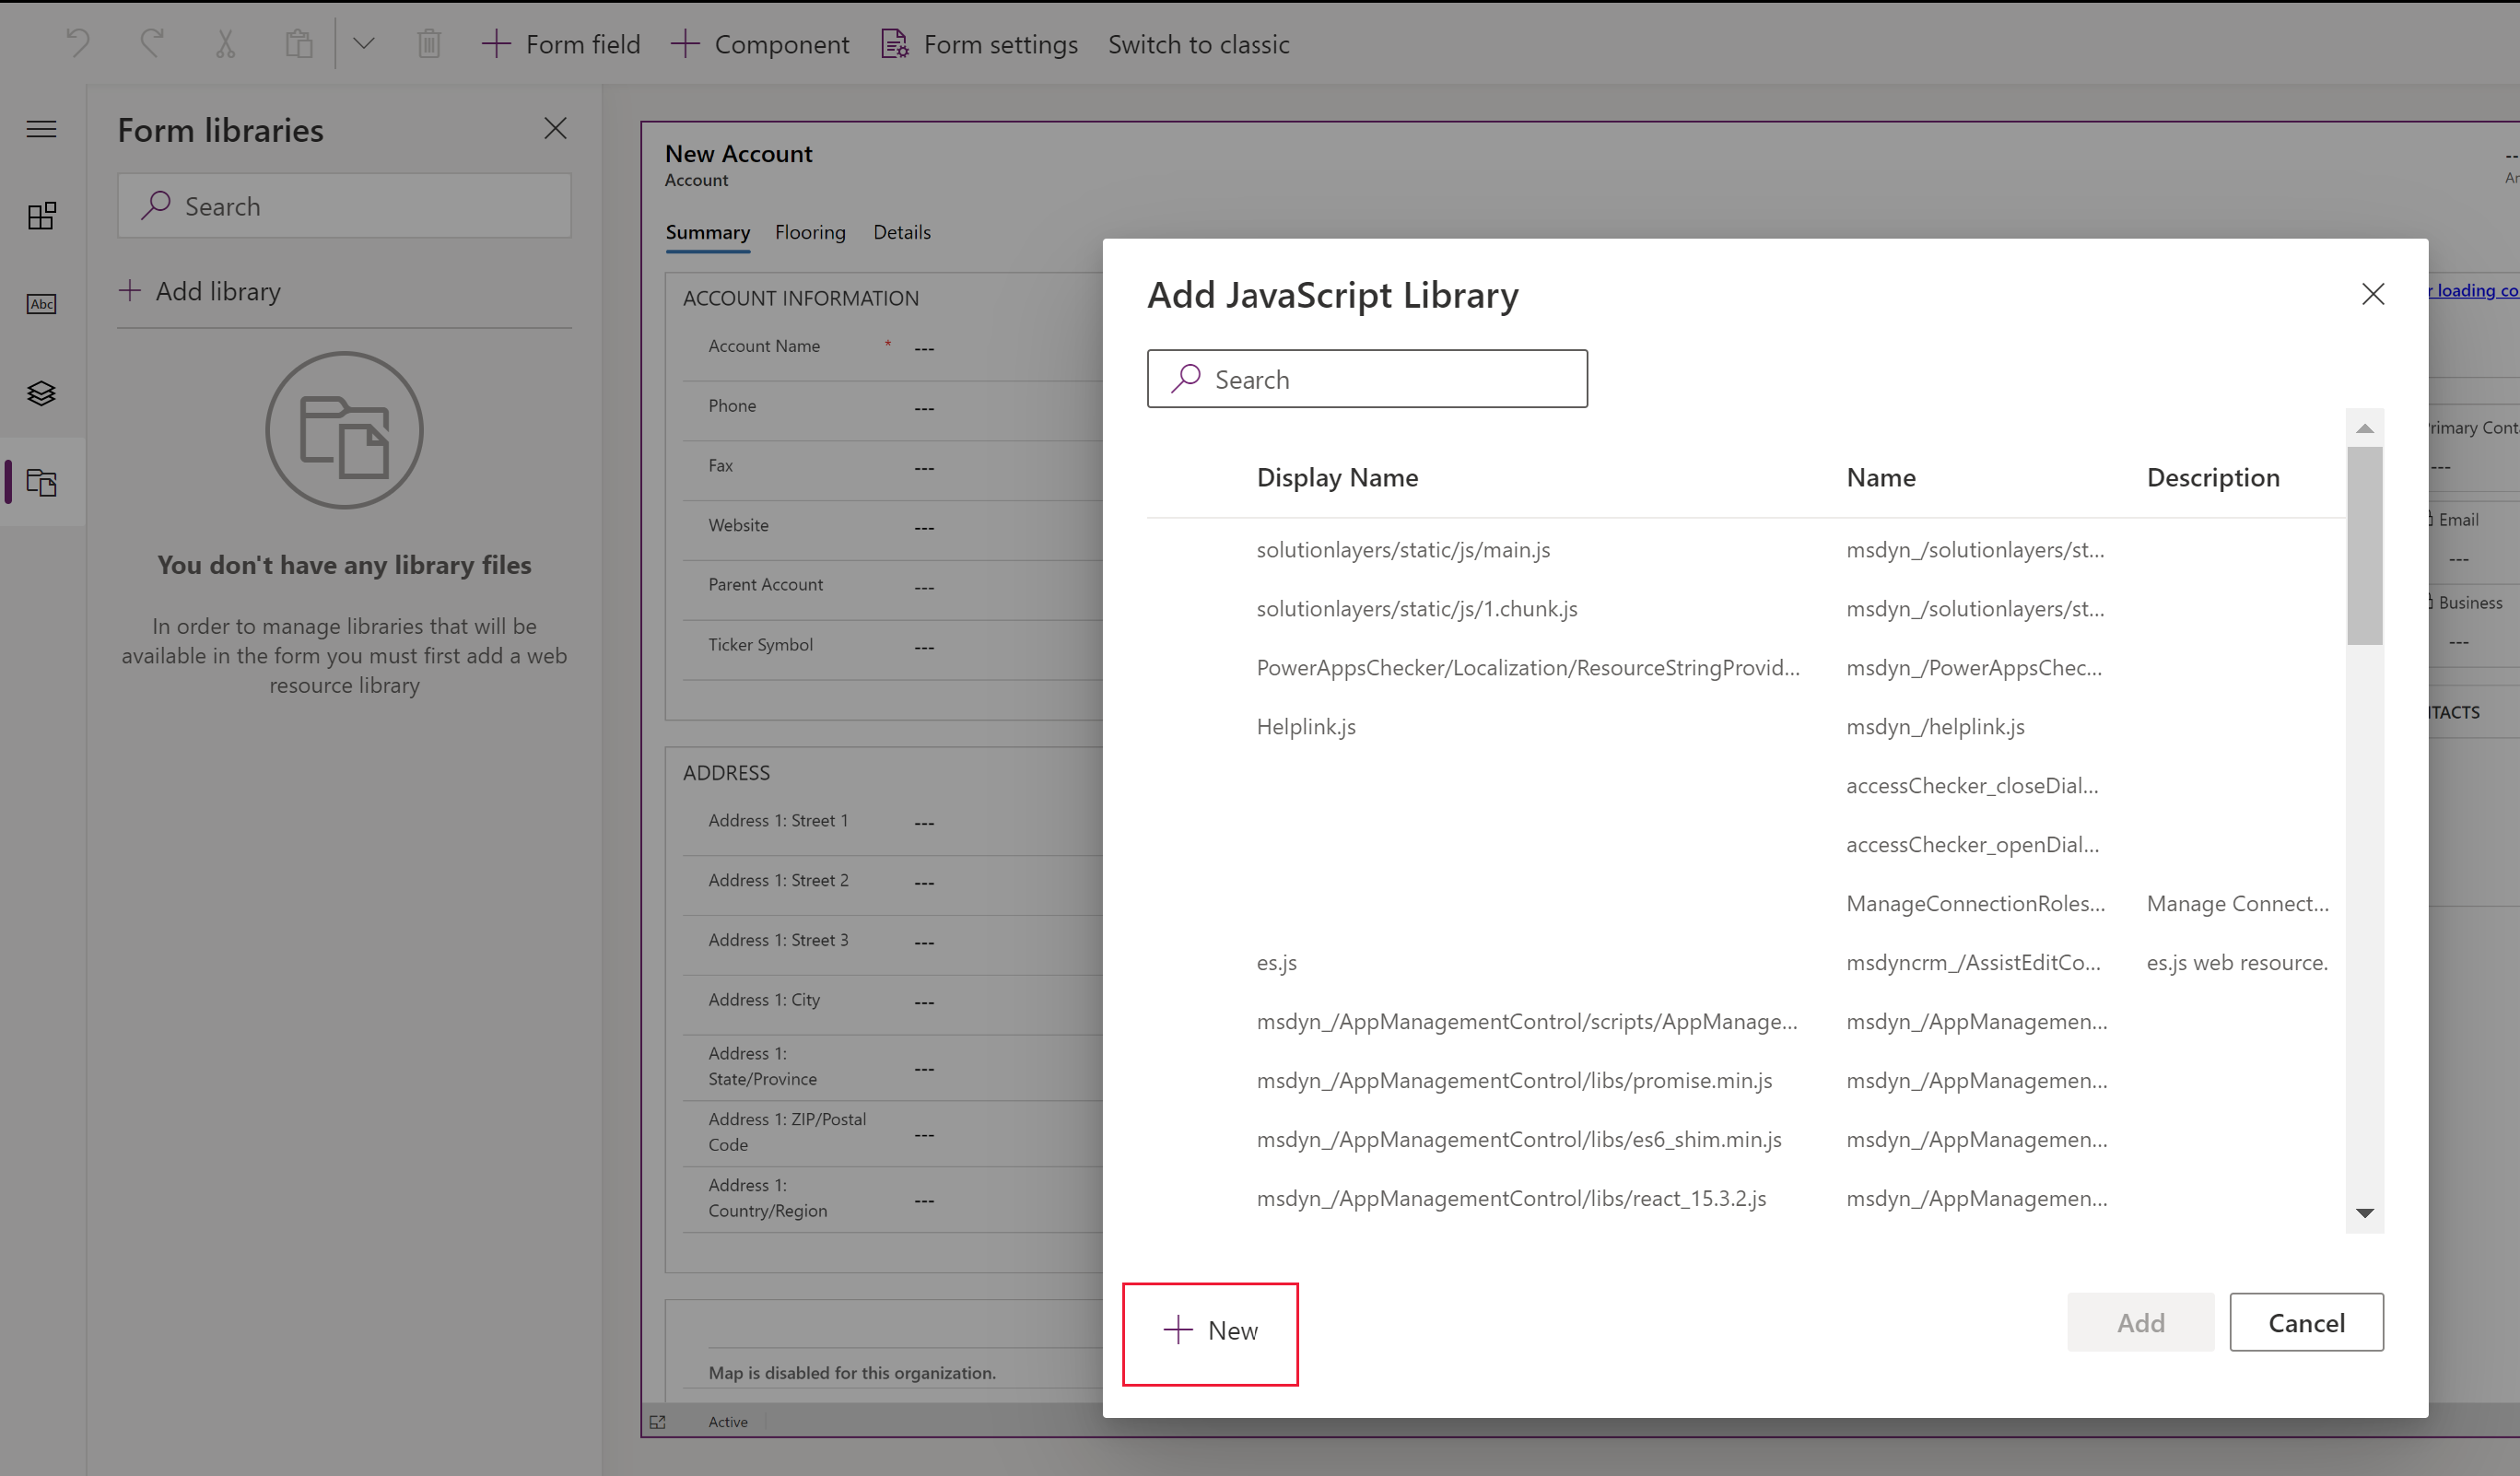Click the undo arrow icon in toolbar

click(77, 42)
